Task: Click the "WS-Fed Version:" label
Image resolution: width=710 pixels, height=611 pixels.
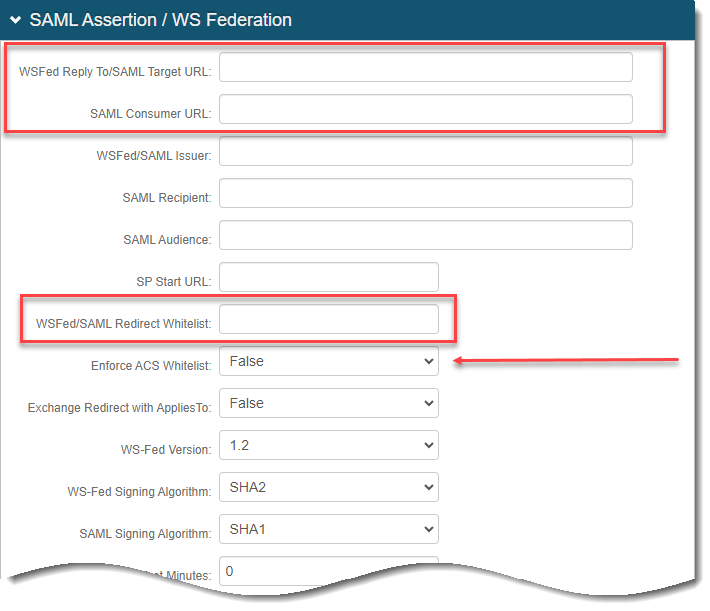Action: click(x=166, y=450)
